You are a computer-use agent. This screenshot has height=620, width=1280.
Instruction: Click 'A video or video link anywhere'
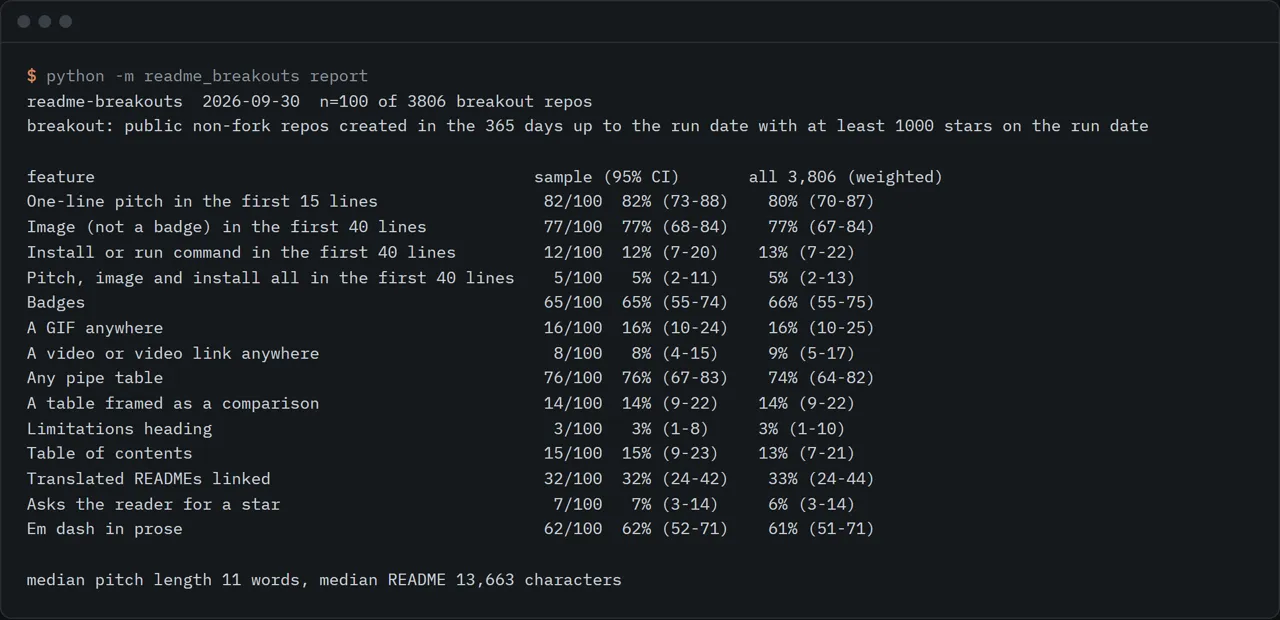pos(173,353)
